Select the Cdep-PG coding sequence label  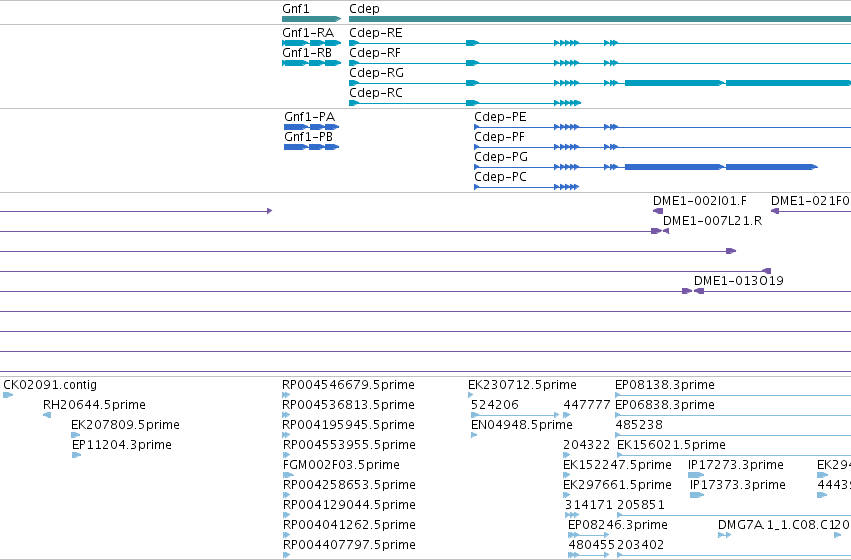coord(500,157)
